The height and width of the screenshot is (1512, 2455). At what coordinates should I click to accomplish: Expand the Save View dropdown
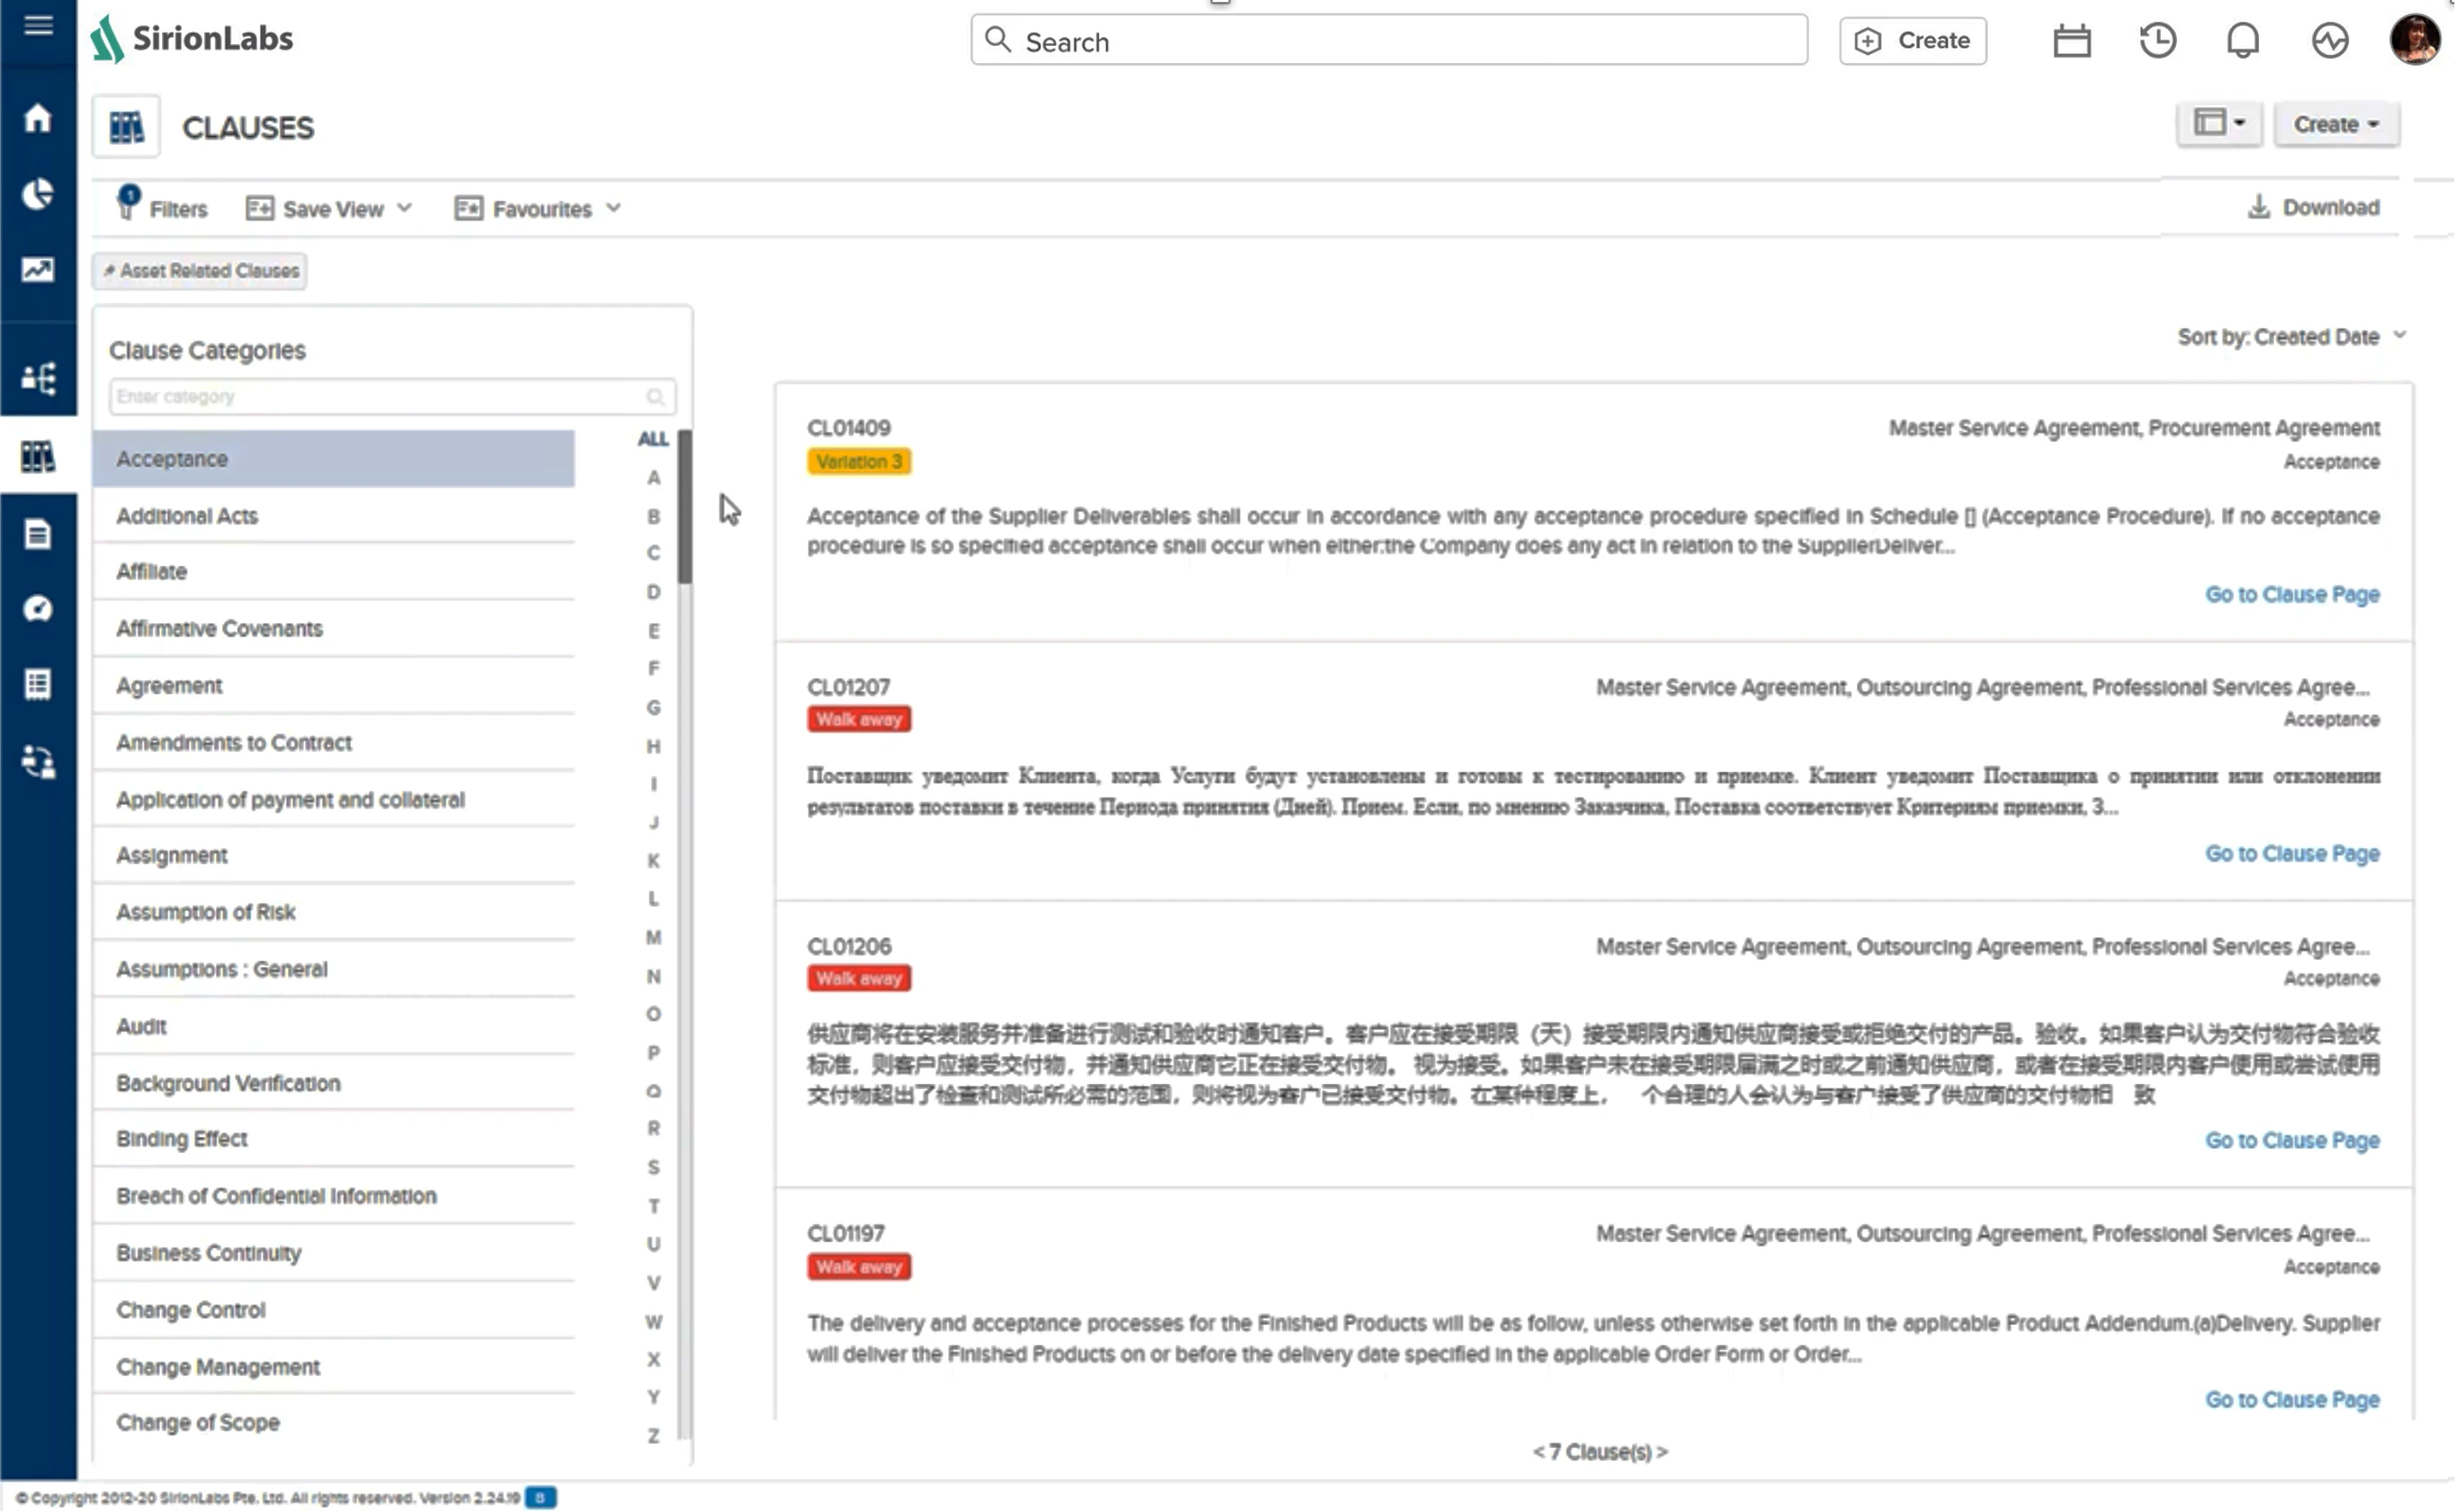click(x=328, y=208)
